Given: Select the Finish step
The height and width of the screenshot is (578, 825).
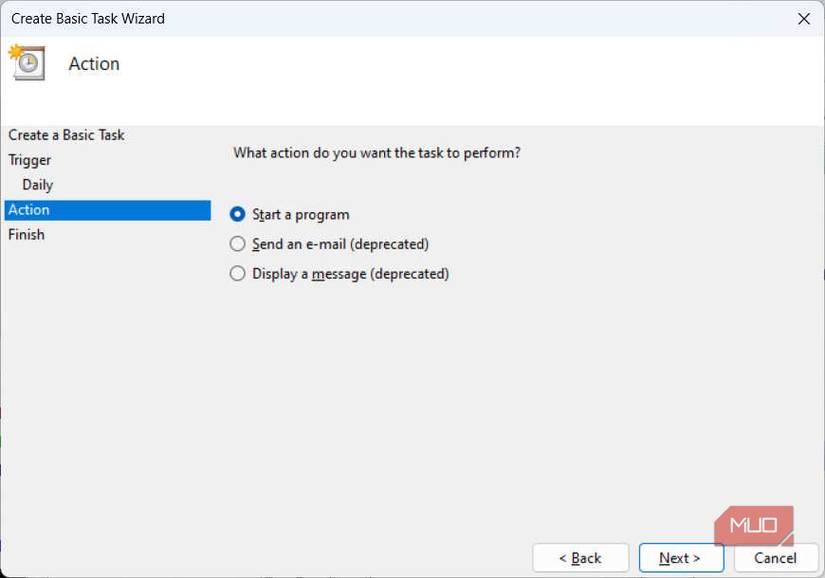Looking at the screenshot, I should 26,234.
